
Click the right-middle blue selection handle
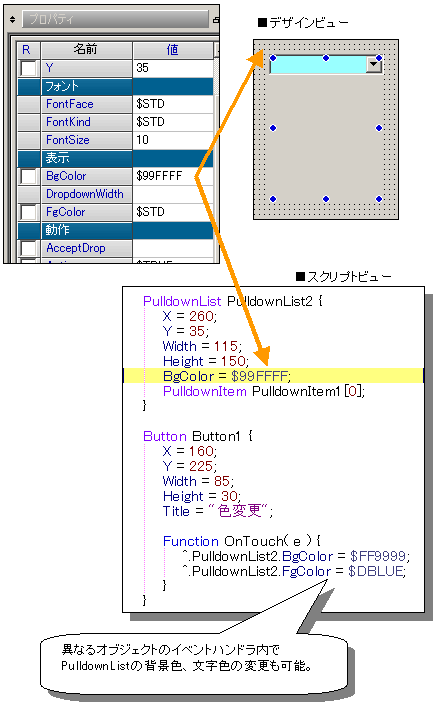coord(379,128)
